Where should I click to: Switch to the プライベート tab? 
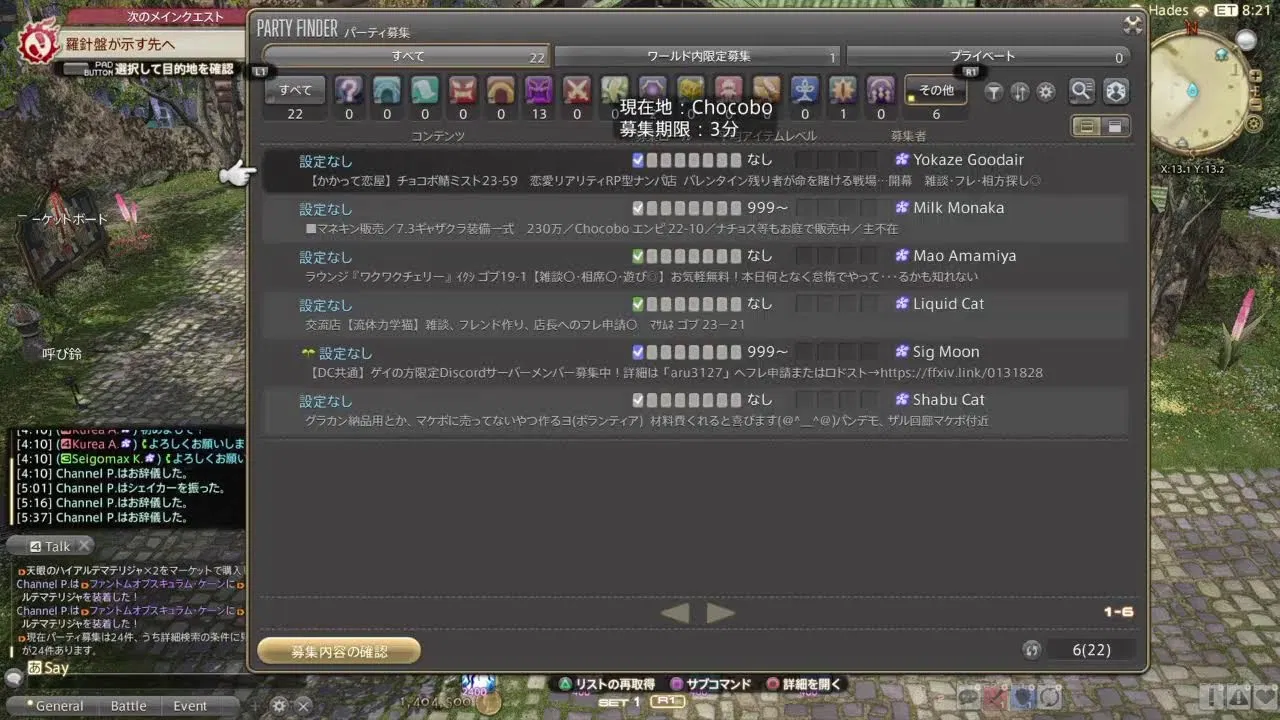coord(988,57)
